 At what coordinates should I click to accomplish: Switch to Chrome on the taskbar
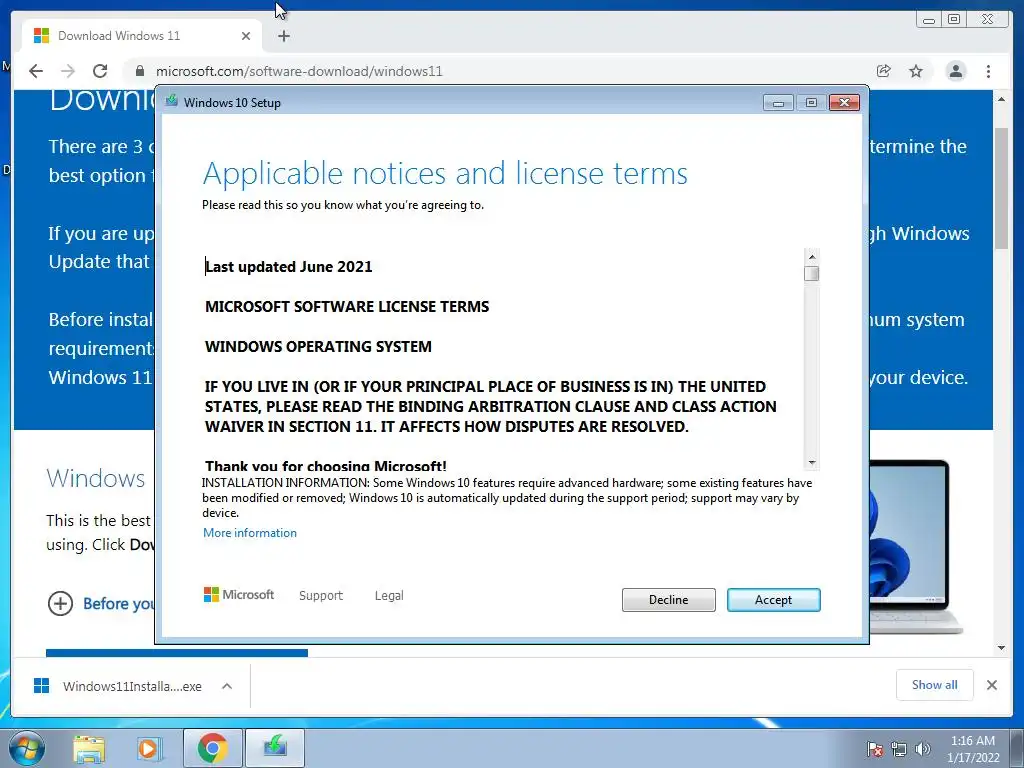212,748
